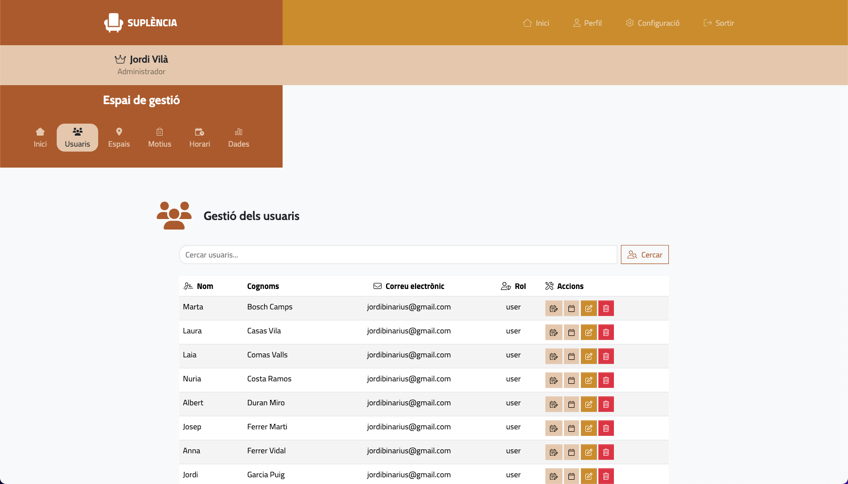The width and height of the screenshot is (848, 484).
Task: Open the Motius tab
Action: (x=159, y=138)
